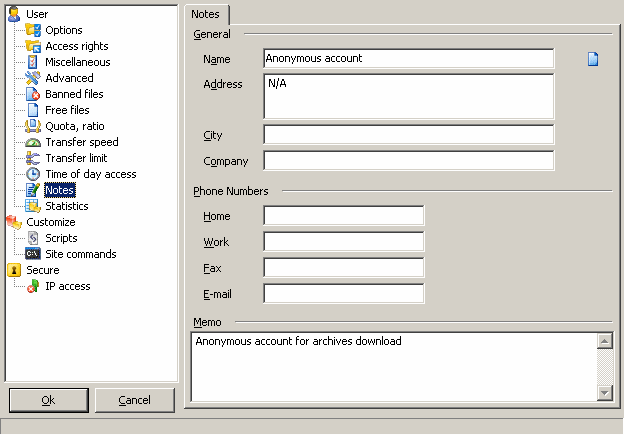Click the Options folder icon
Screen dimensions: 624x435
[x=33, y=30]
